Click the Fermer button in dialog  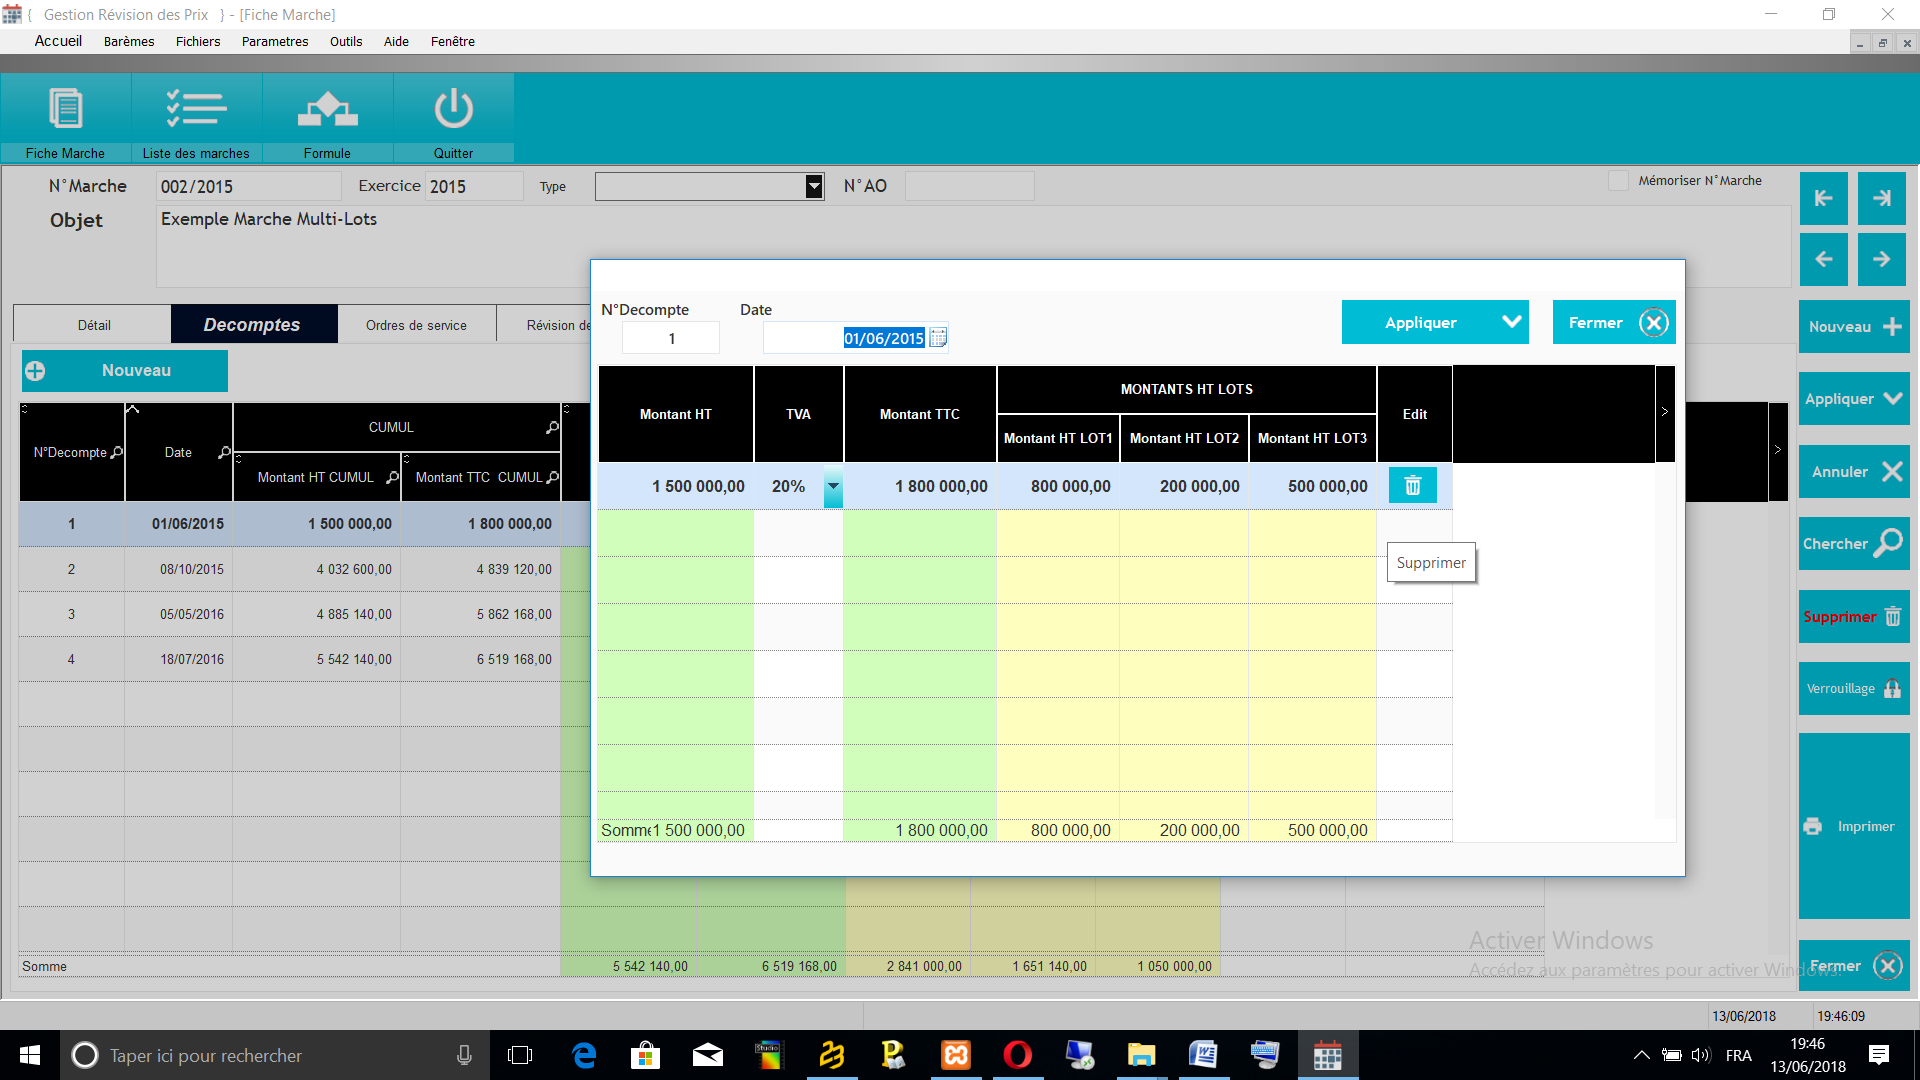tap(1613, 322)
